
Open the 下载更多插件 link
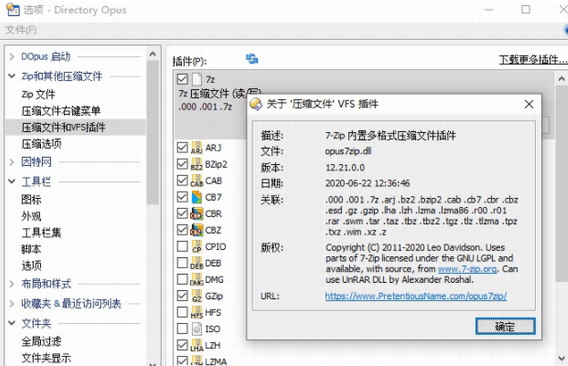pyautogui.click(x=533, y=59)
